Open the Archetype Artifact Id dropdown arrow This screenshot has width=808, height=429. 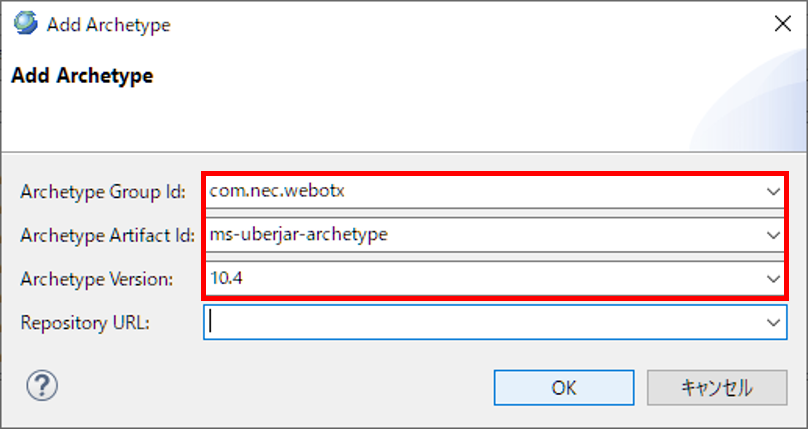(772, 235)
